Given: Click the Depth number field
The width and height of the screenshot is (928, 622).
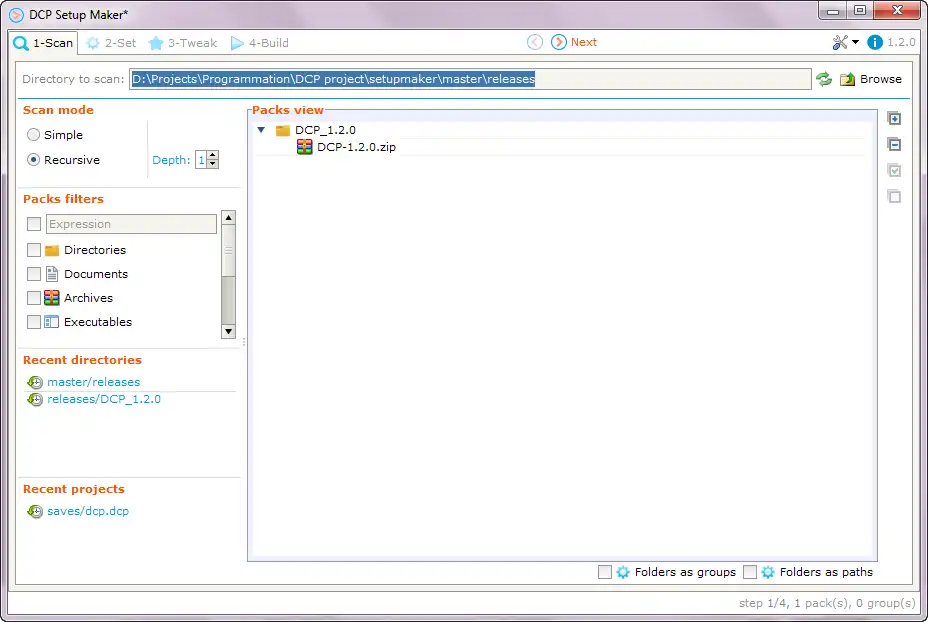Looking at the screenshot, I should pos(201,160).
